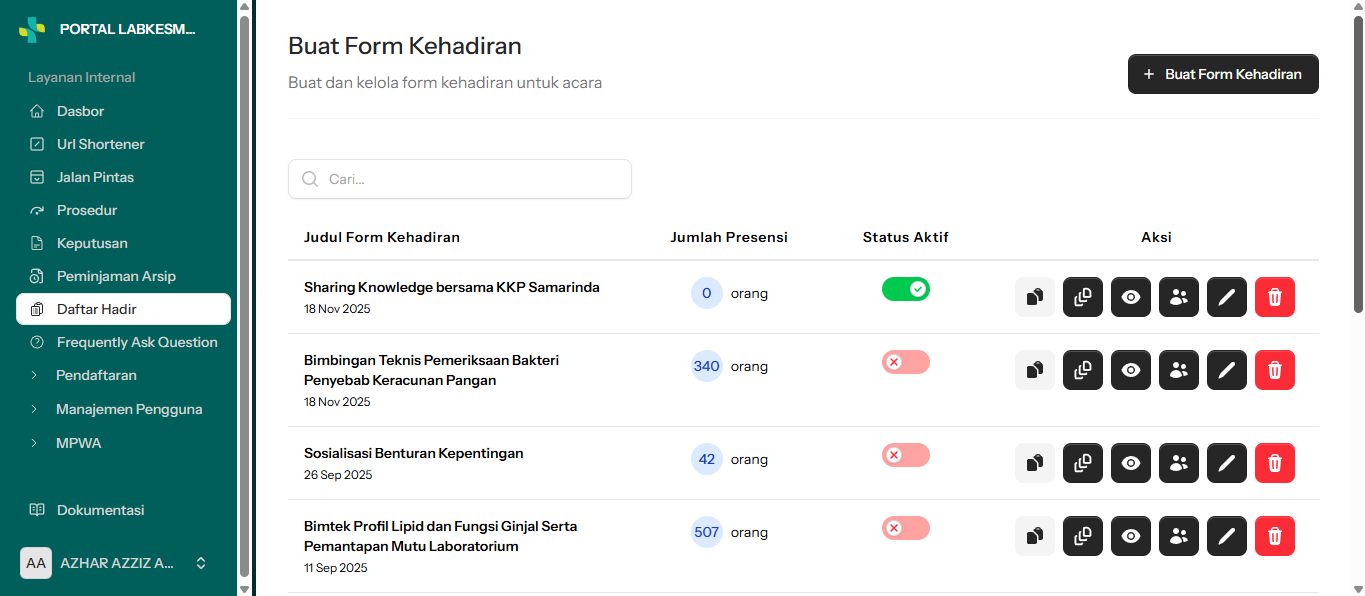The height and width of the screenshot is (596, 1365).
Task: Delete Sharing Knowledge form with red trash icon
Action: click(x=1275, y=297)
